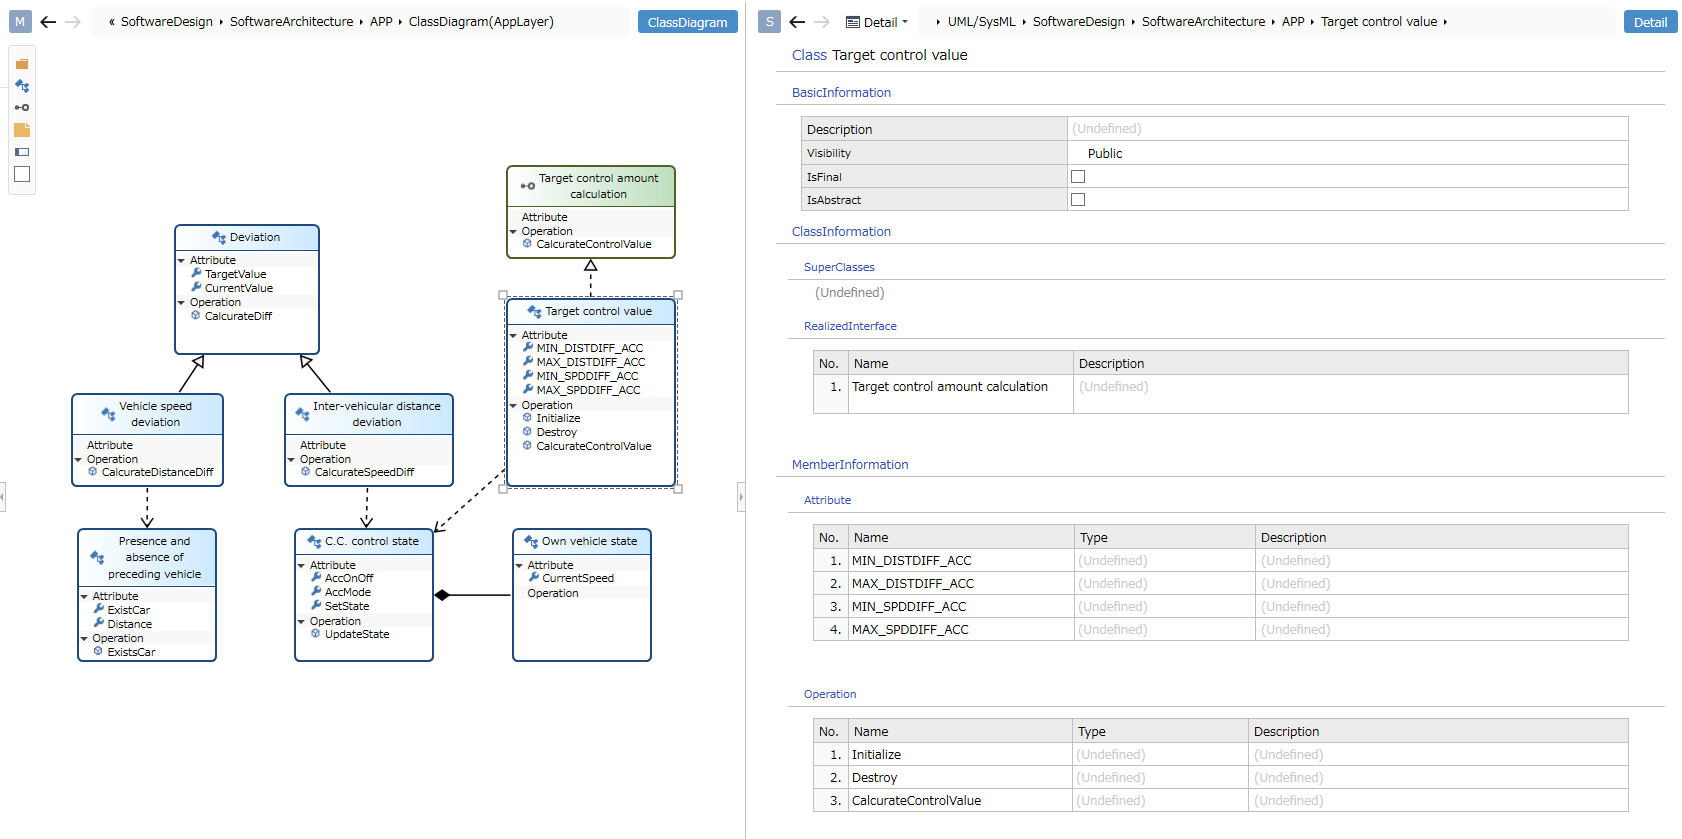Open Target control amount calculation realized interface
The width and height of the screenshot is (1682, 839).
949,387
